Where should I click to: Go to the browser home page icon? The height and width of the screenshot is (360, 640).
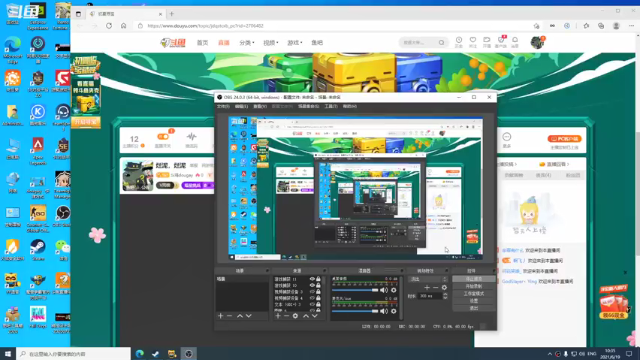click(x=124, y=26)
